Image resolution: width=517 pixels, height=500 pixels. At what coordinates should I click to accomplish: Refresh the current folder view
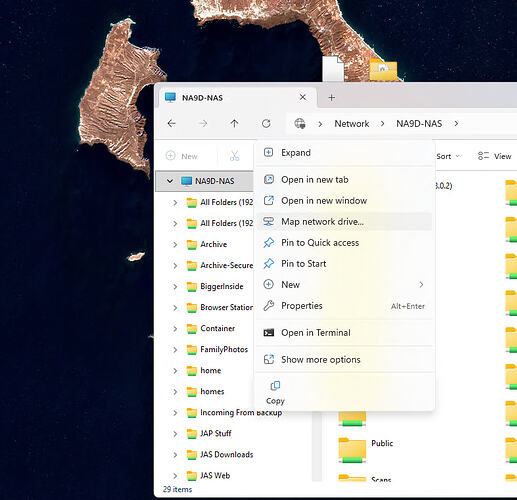coord(266,124)
